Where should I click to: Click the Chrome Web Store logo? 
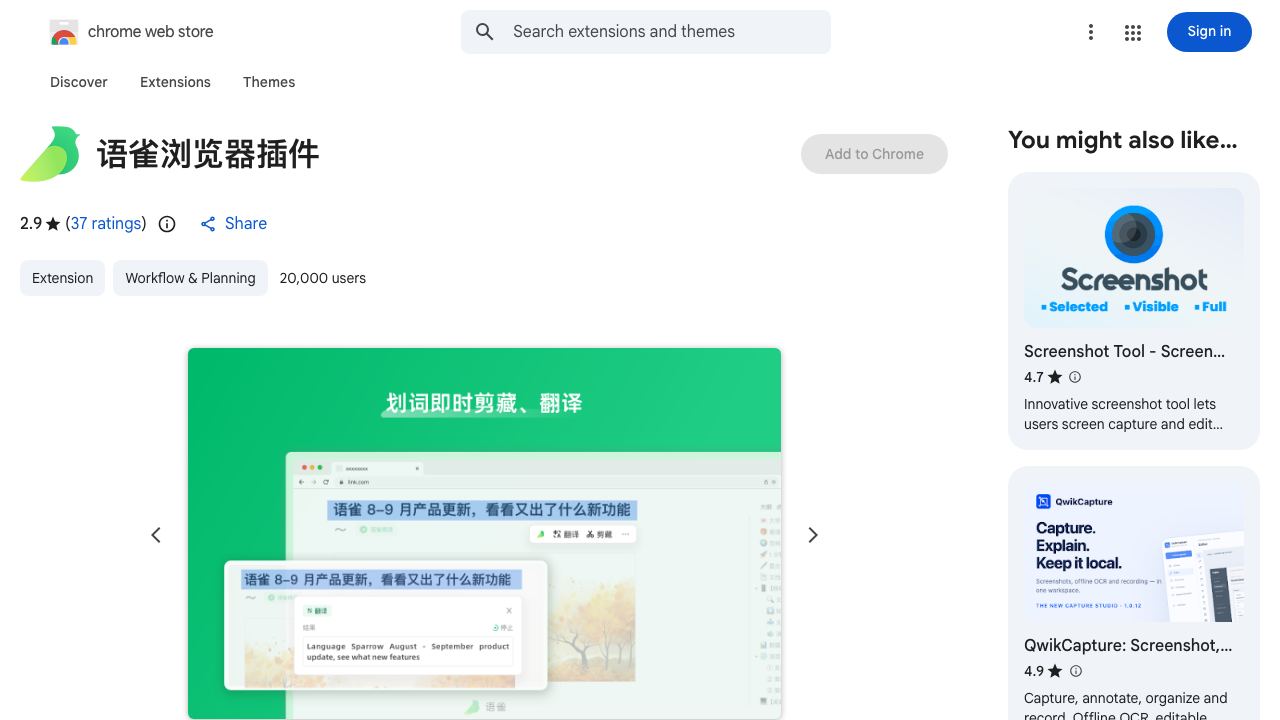pos(64,32)
